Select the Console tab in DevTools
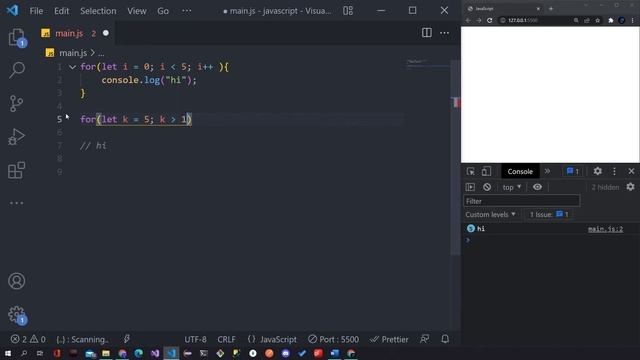 [520, 171]
